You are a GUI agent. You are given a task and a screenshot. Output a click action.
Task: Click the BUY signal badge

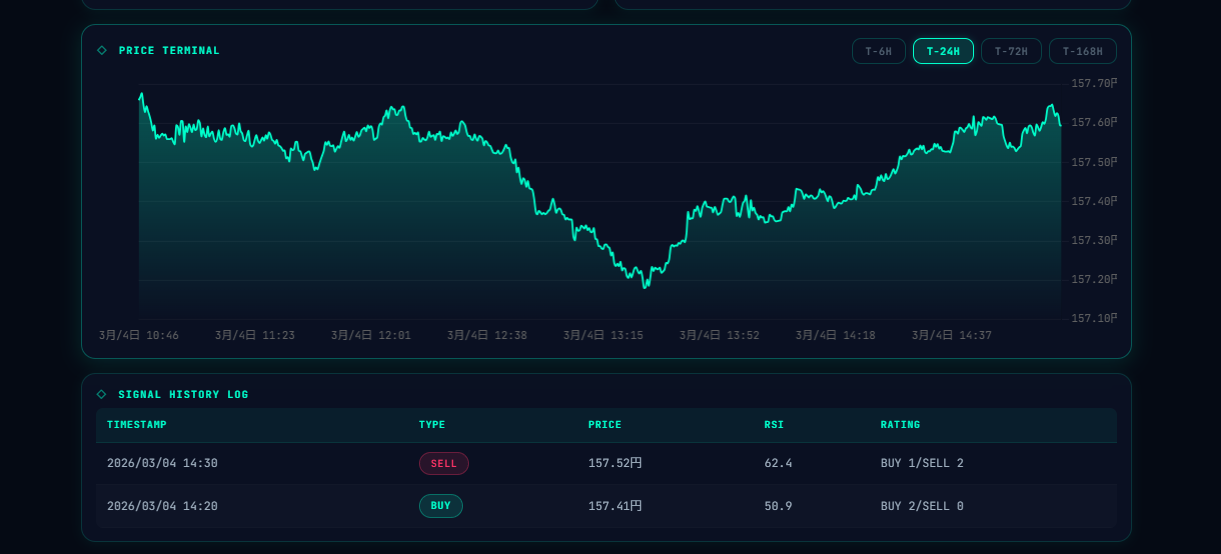tap(440, 506)
